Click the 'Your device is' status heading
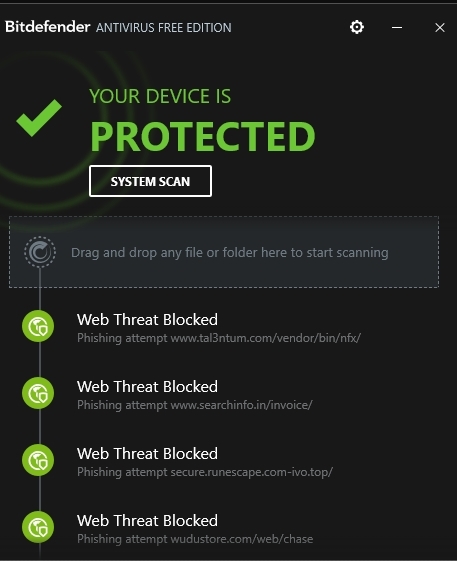The height and width of the screenshot is (561, 457). click(x=160, y=96)
